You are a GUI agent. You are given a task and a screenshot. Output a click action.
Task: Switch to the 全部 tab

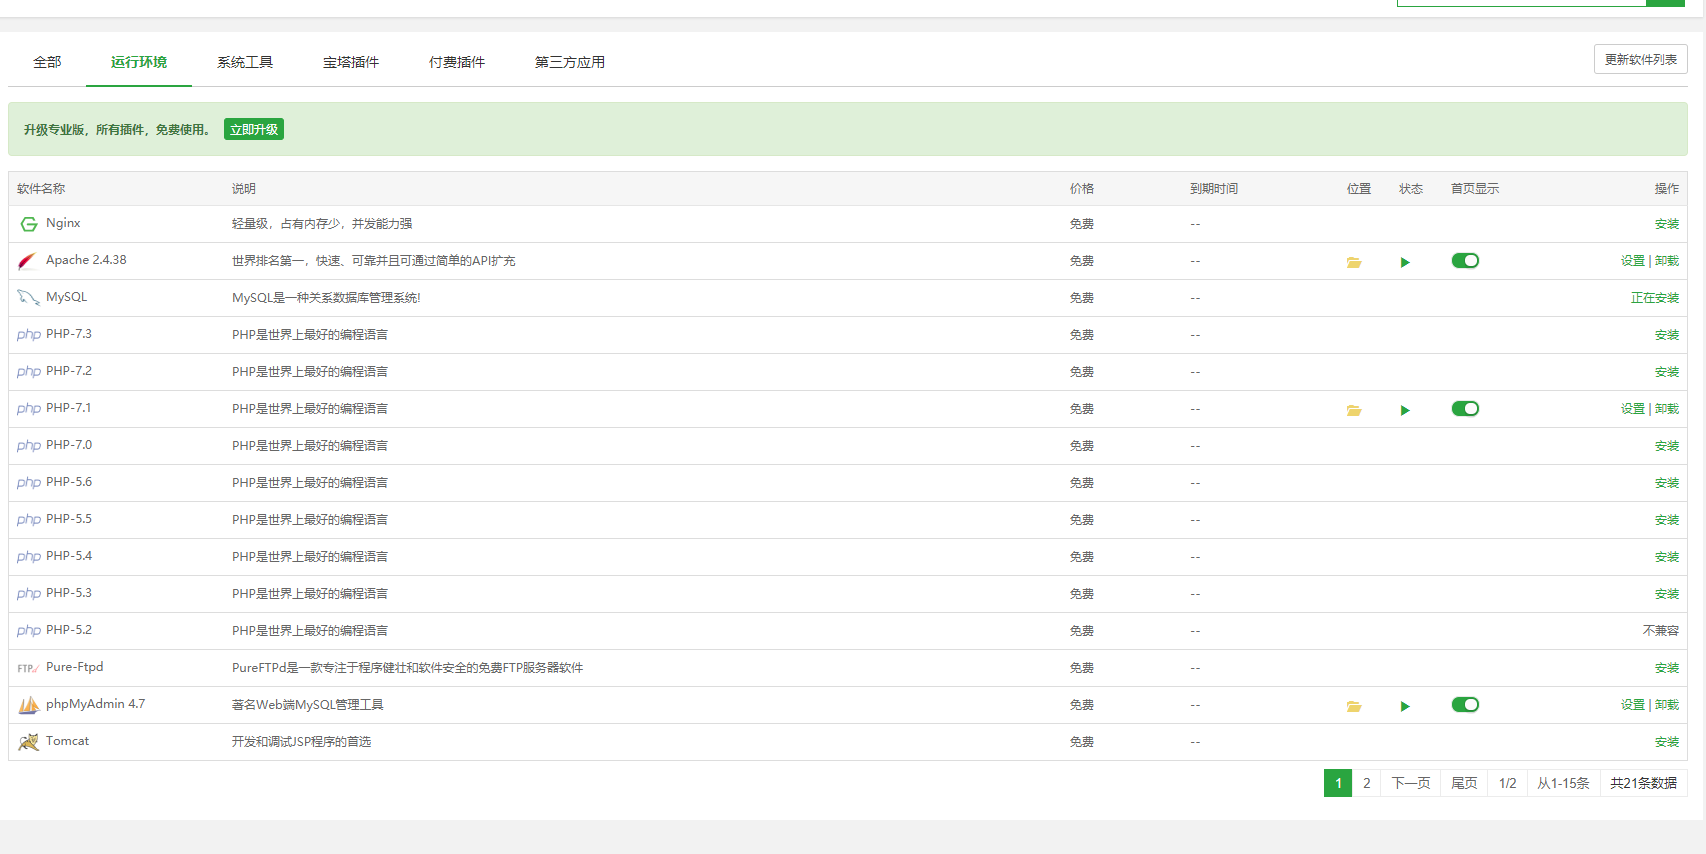47,62
